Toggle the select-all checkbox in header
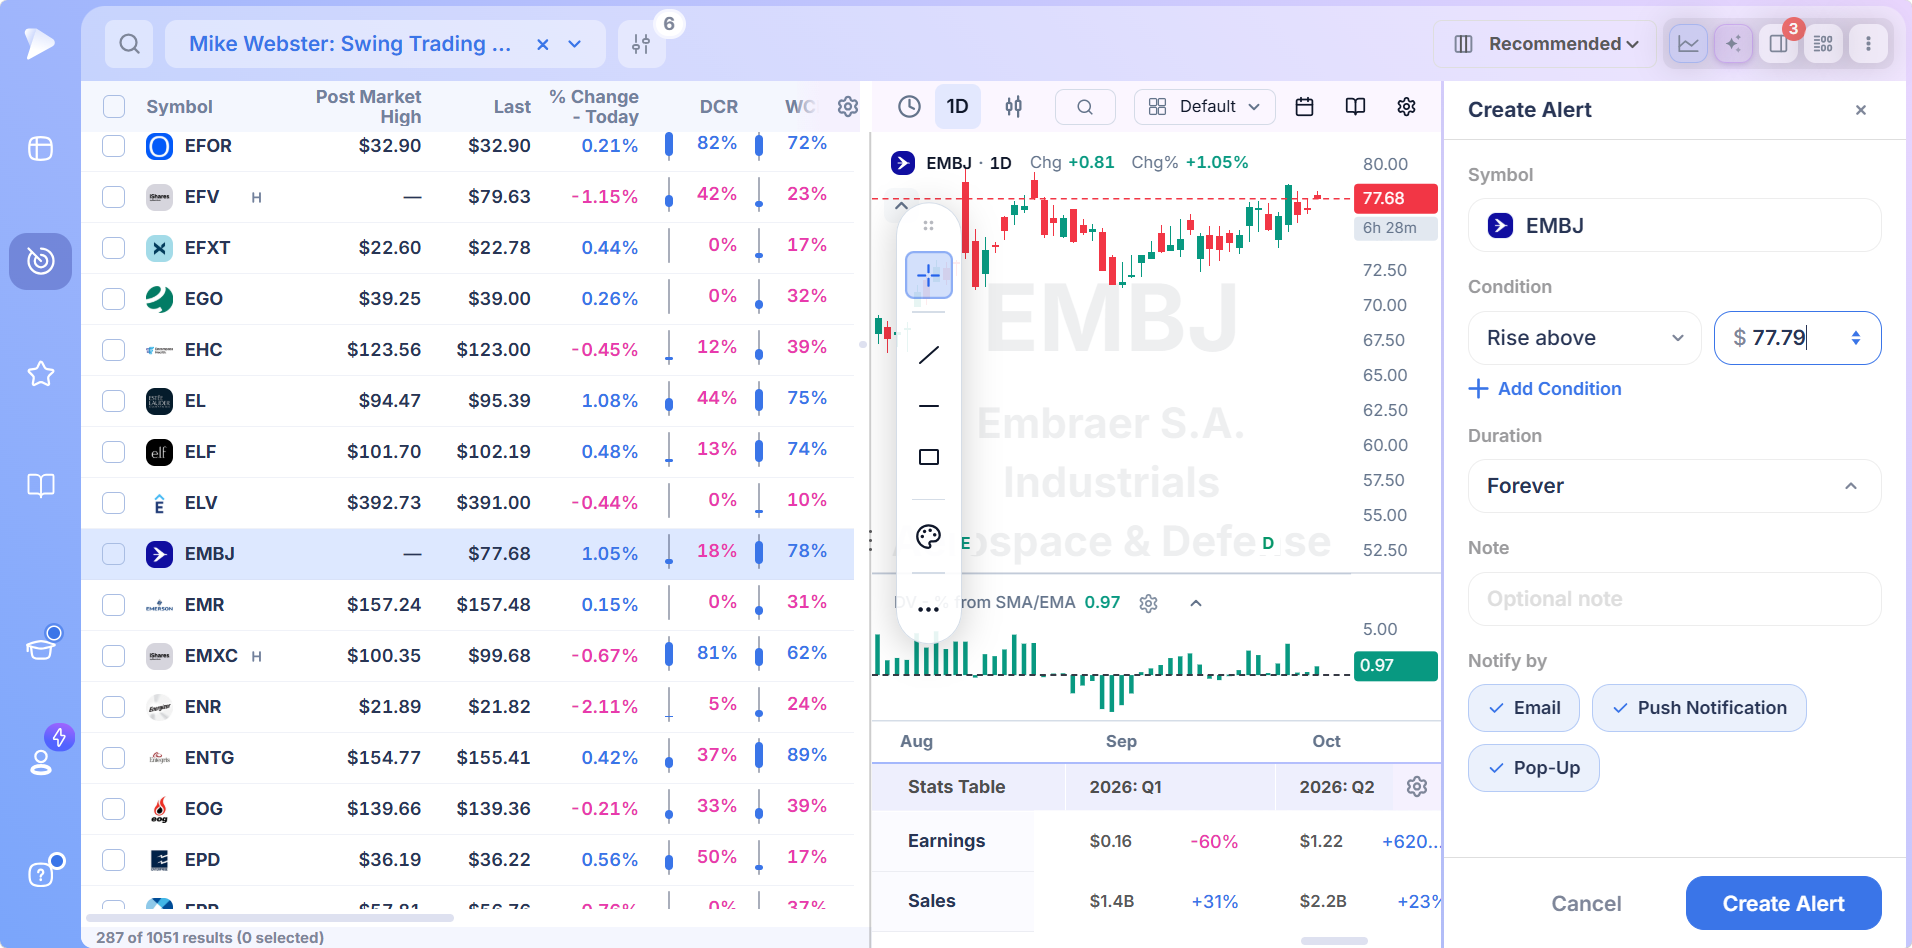Image resolution: width=1912 pixels, height=948 pixels. (x=114, y=107)
